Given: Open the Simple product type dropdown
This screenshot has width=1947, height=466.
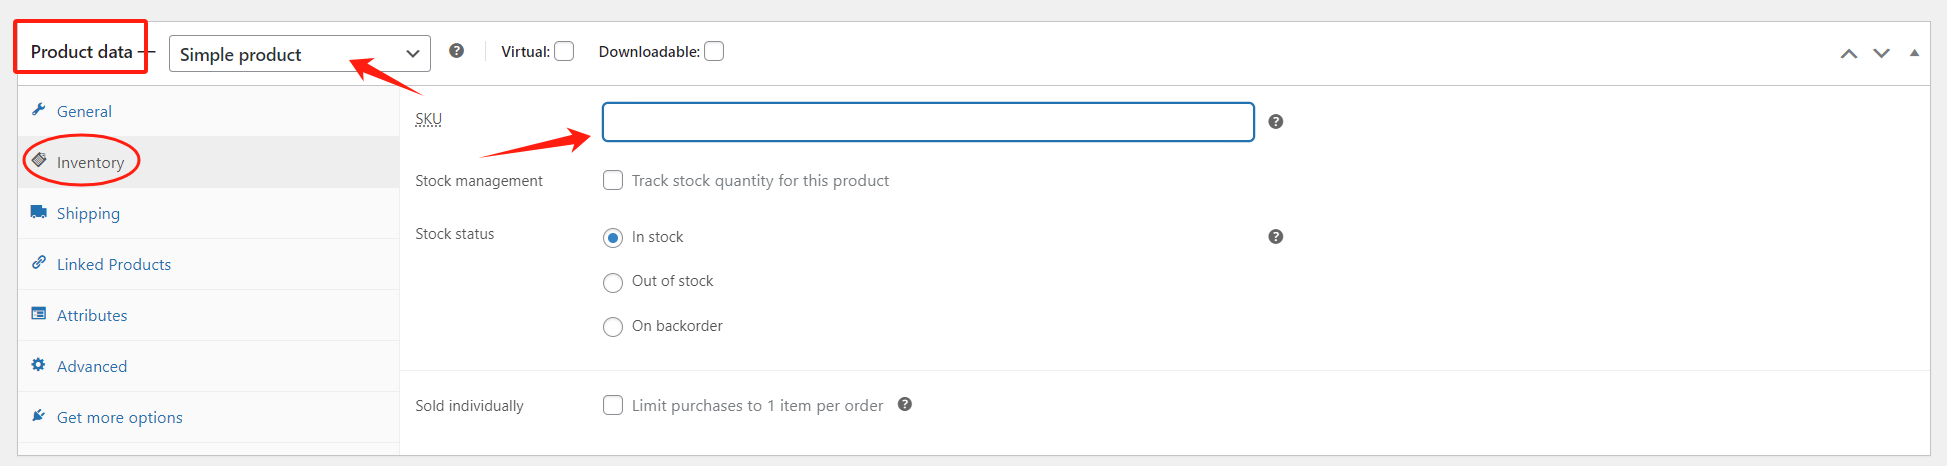Looking at the screenshot, I should [299, 54].
